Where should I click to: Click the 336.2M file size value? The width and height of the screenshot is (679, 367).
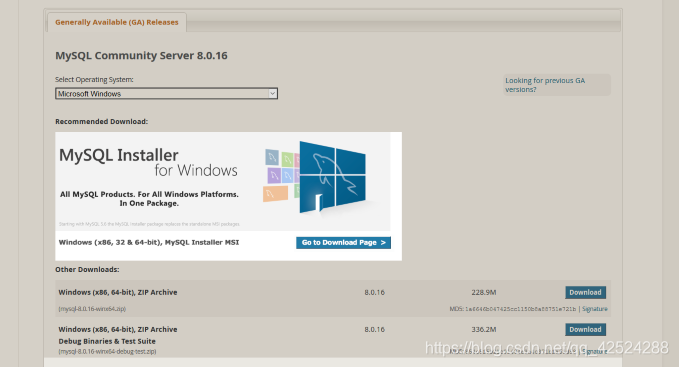484,329
